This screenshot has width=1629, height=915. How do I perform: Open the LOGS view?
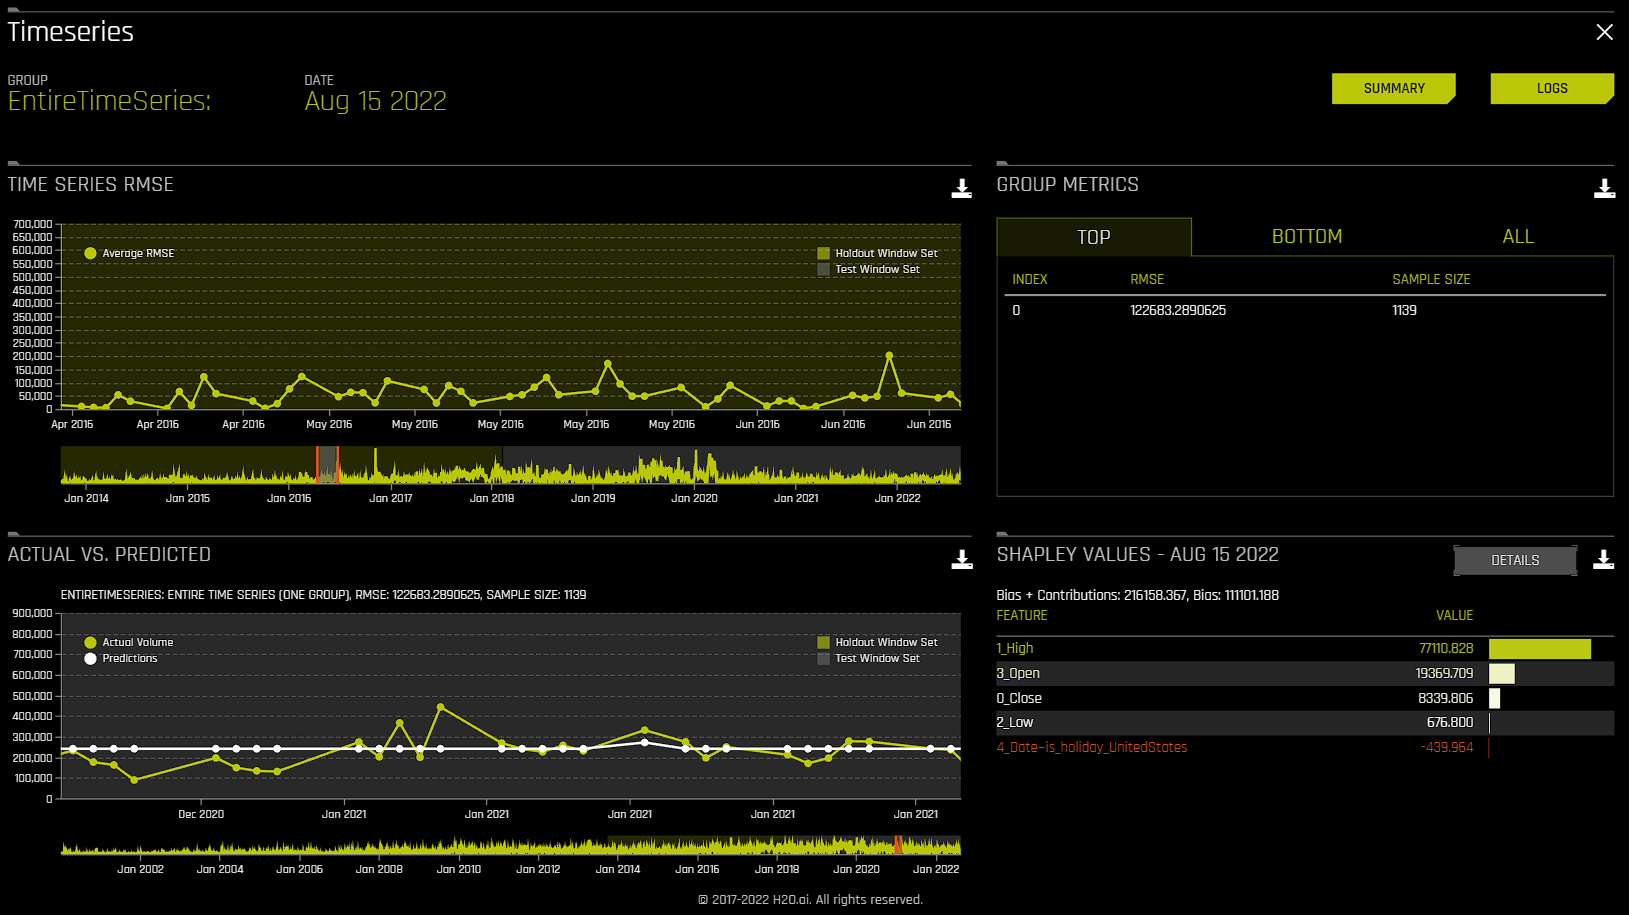tap(1552, 88)
